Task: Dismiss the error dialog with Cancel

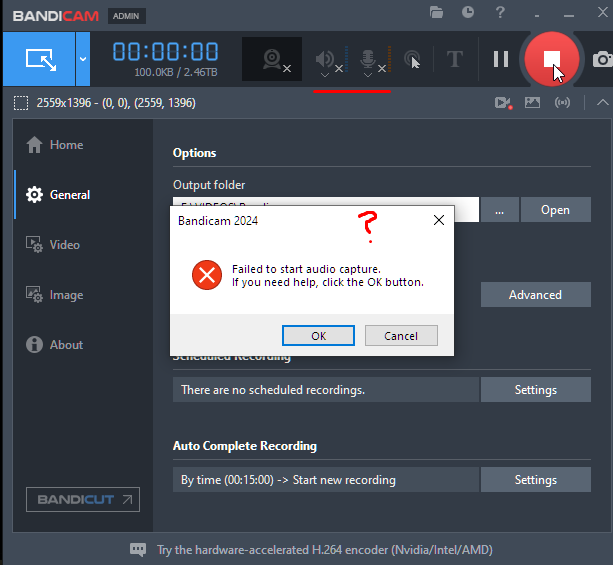Action: (x=401, y=335)
